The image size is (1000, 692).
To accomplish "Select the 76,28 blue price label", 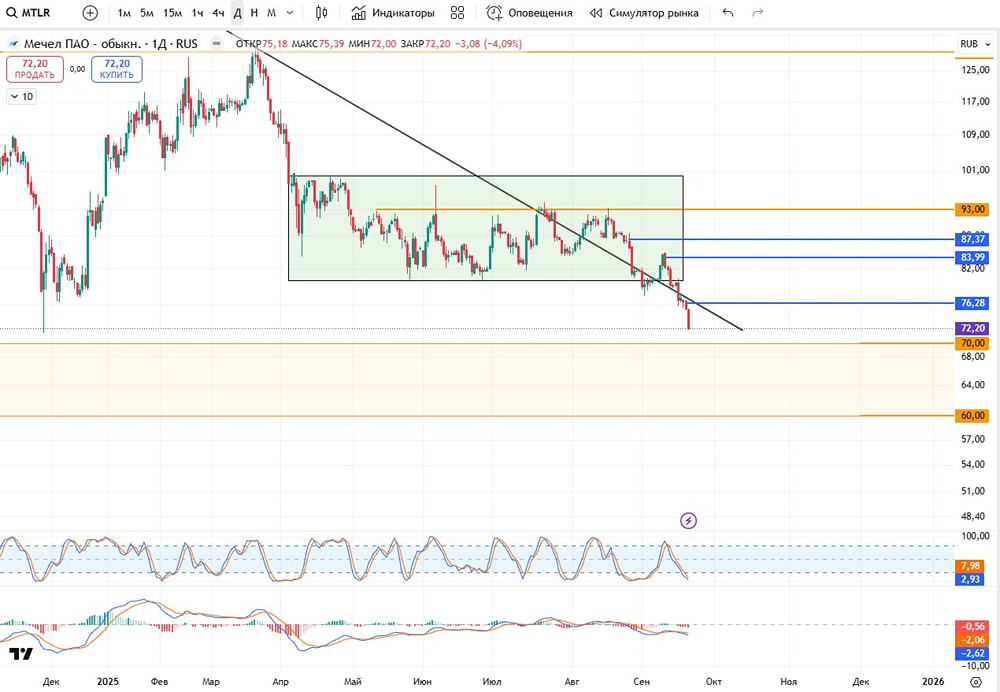I will pyautogui.click(x=972, y=304).
